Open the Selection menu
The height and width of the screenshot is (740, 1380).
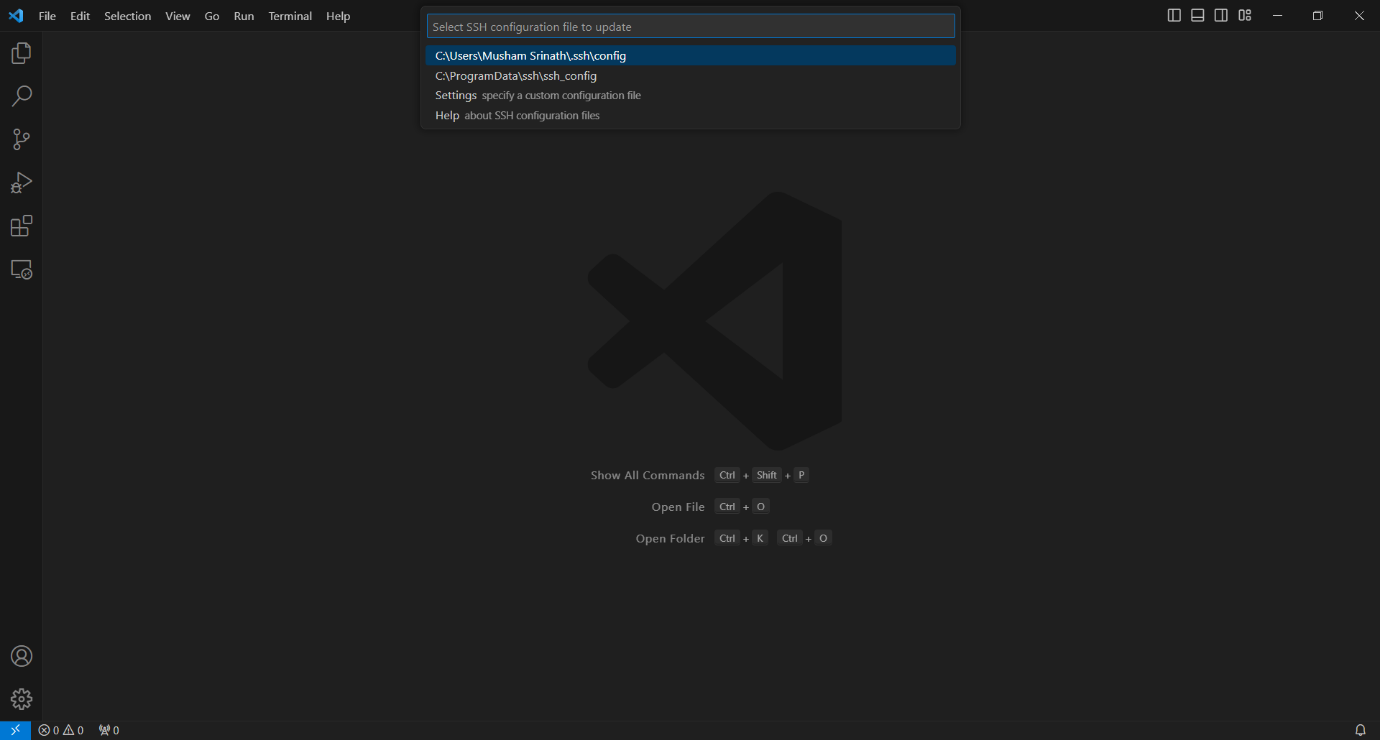(x=128, y=16)
